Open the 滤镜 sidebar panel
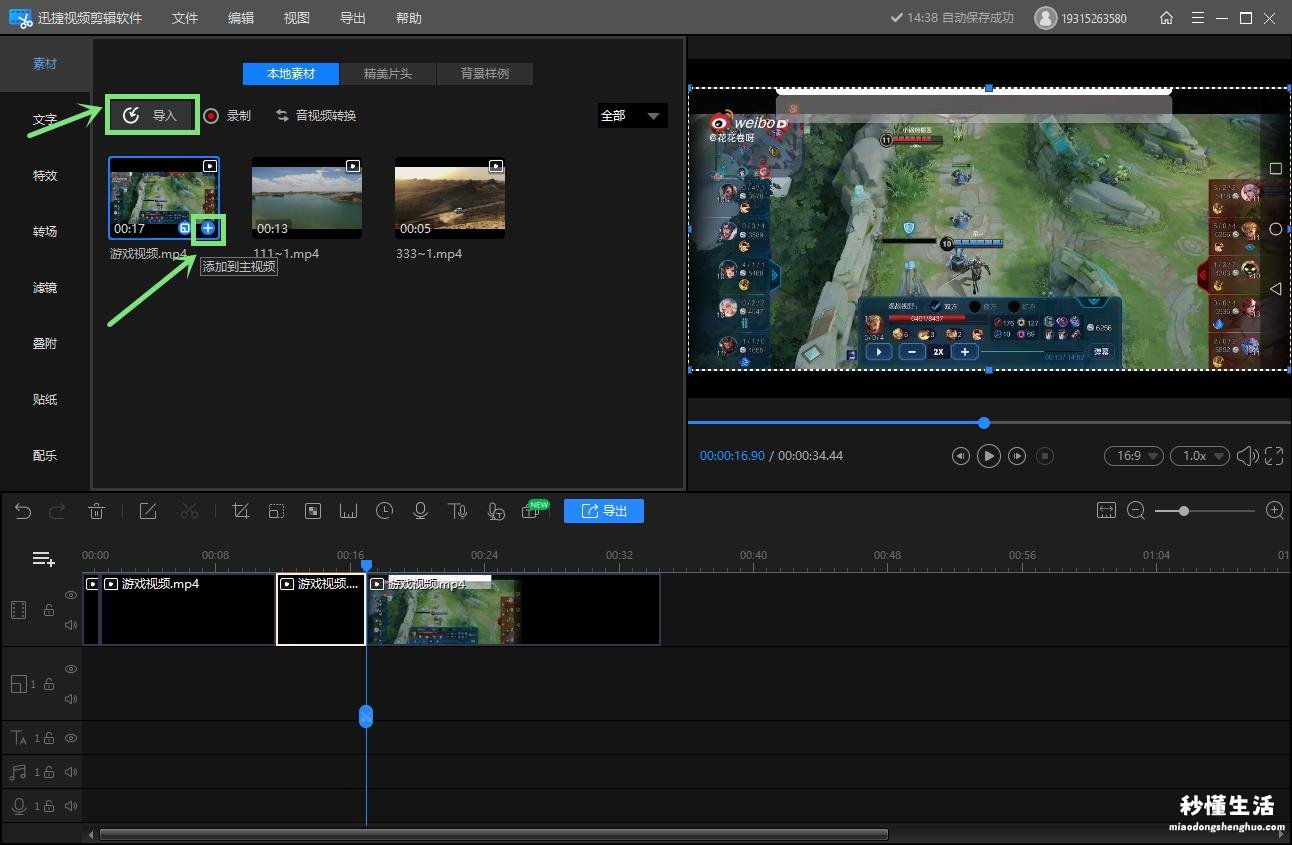Screen dimensions: 1292x845 point(45,288)
